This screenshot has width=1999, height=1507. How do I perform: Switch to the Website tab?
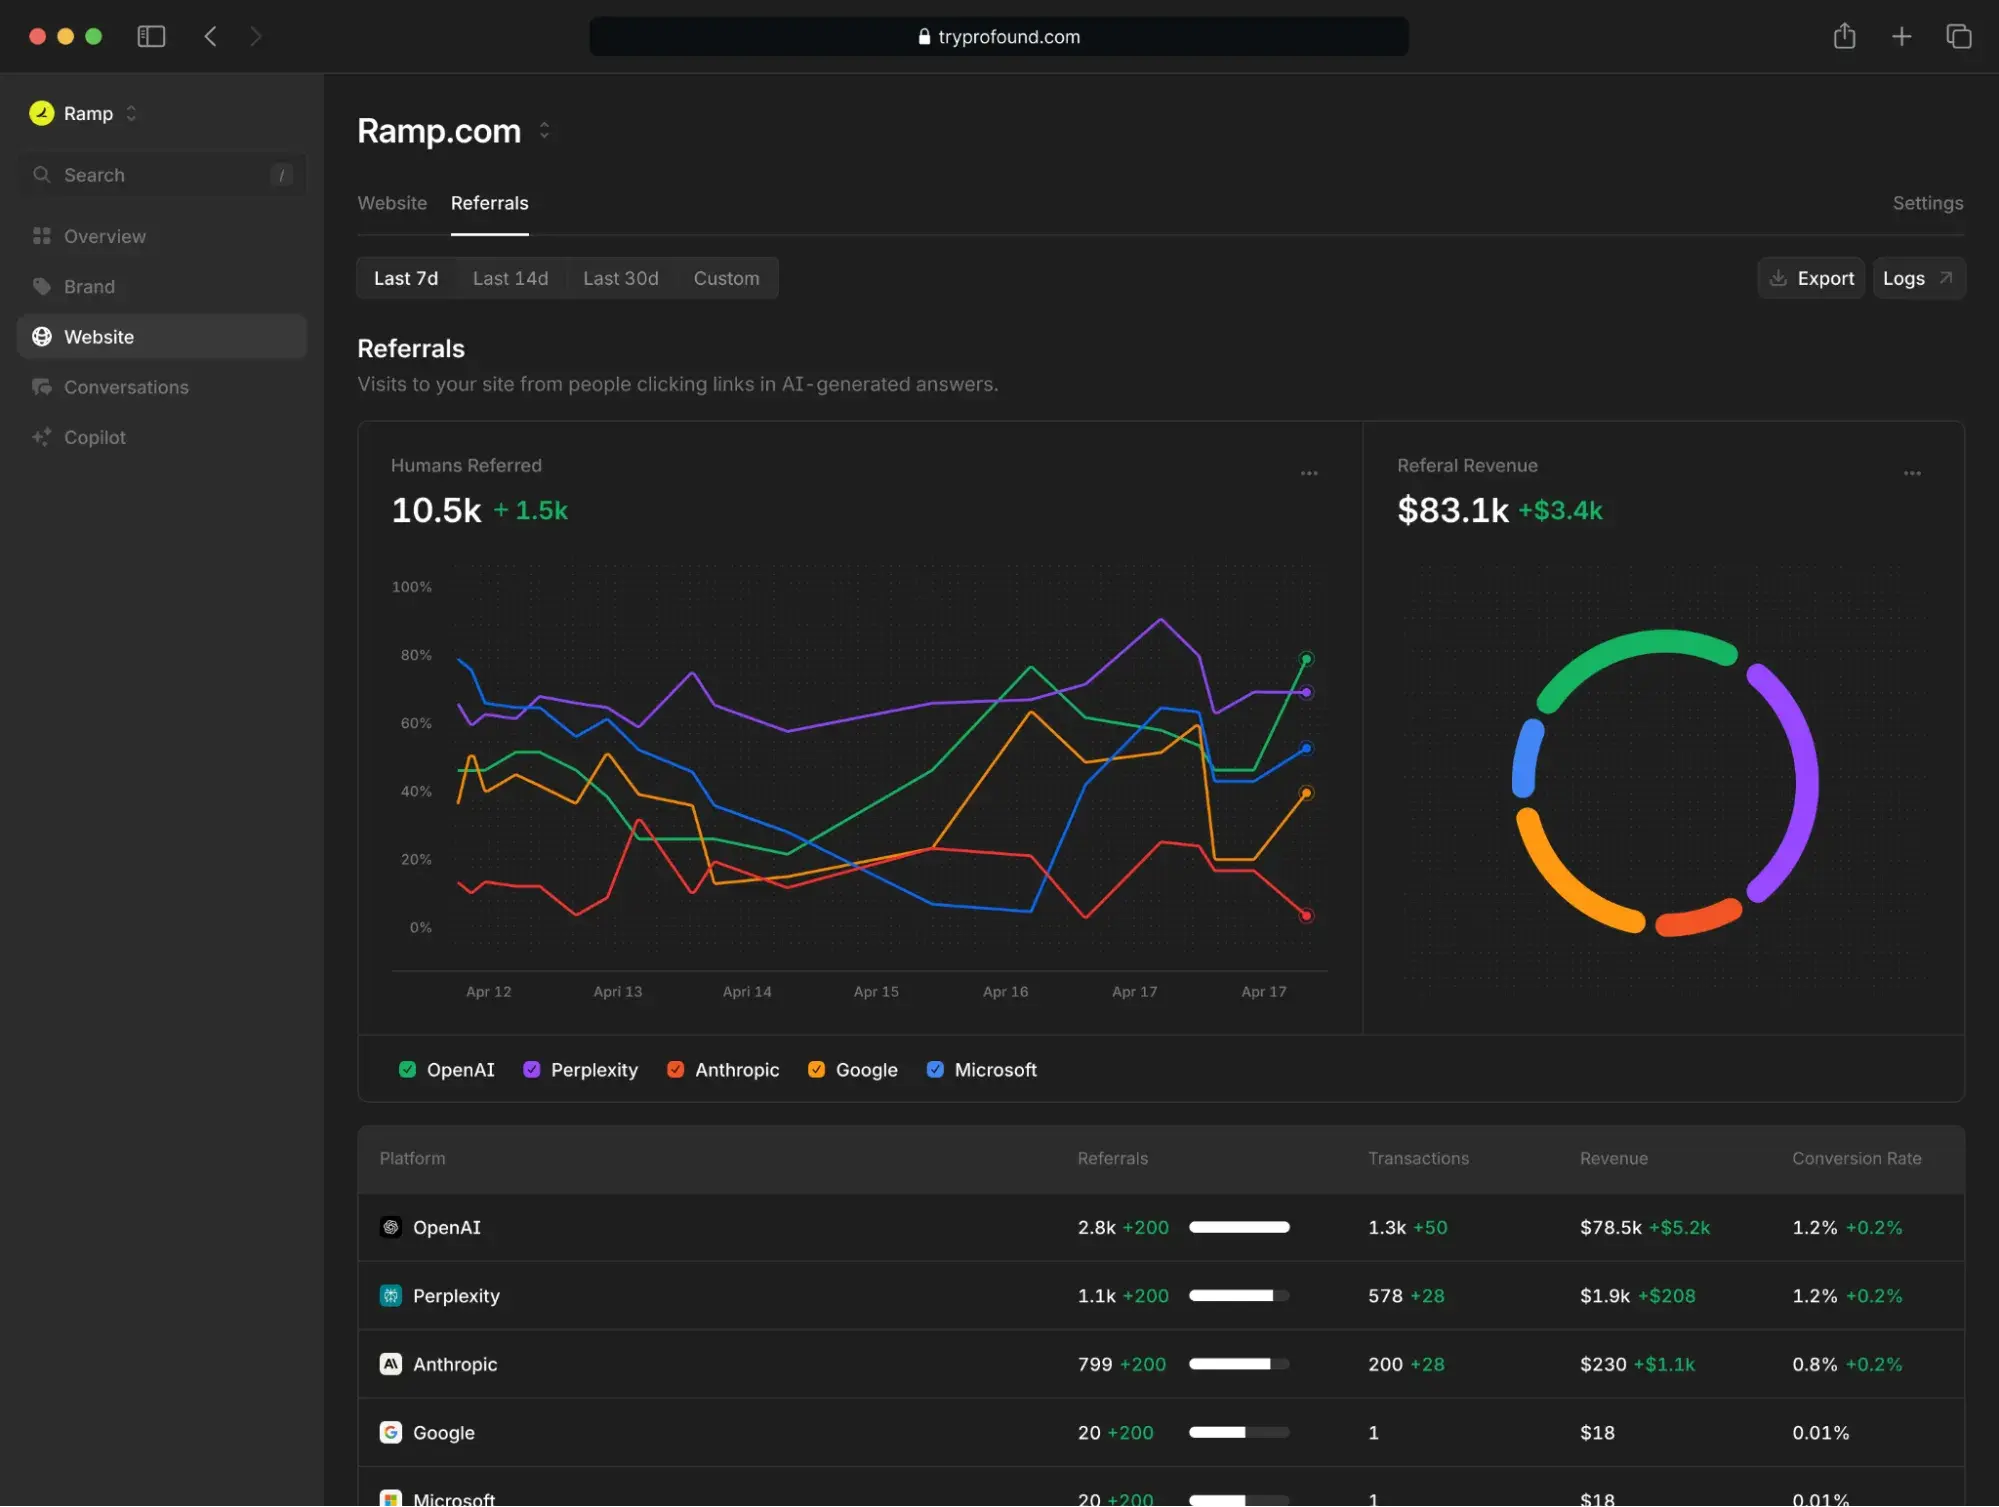(x=392, y=203)
